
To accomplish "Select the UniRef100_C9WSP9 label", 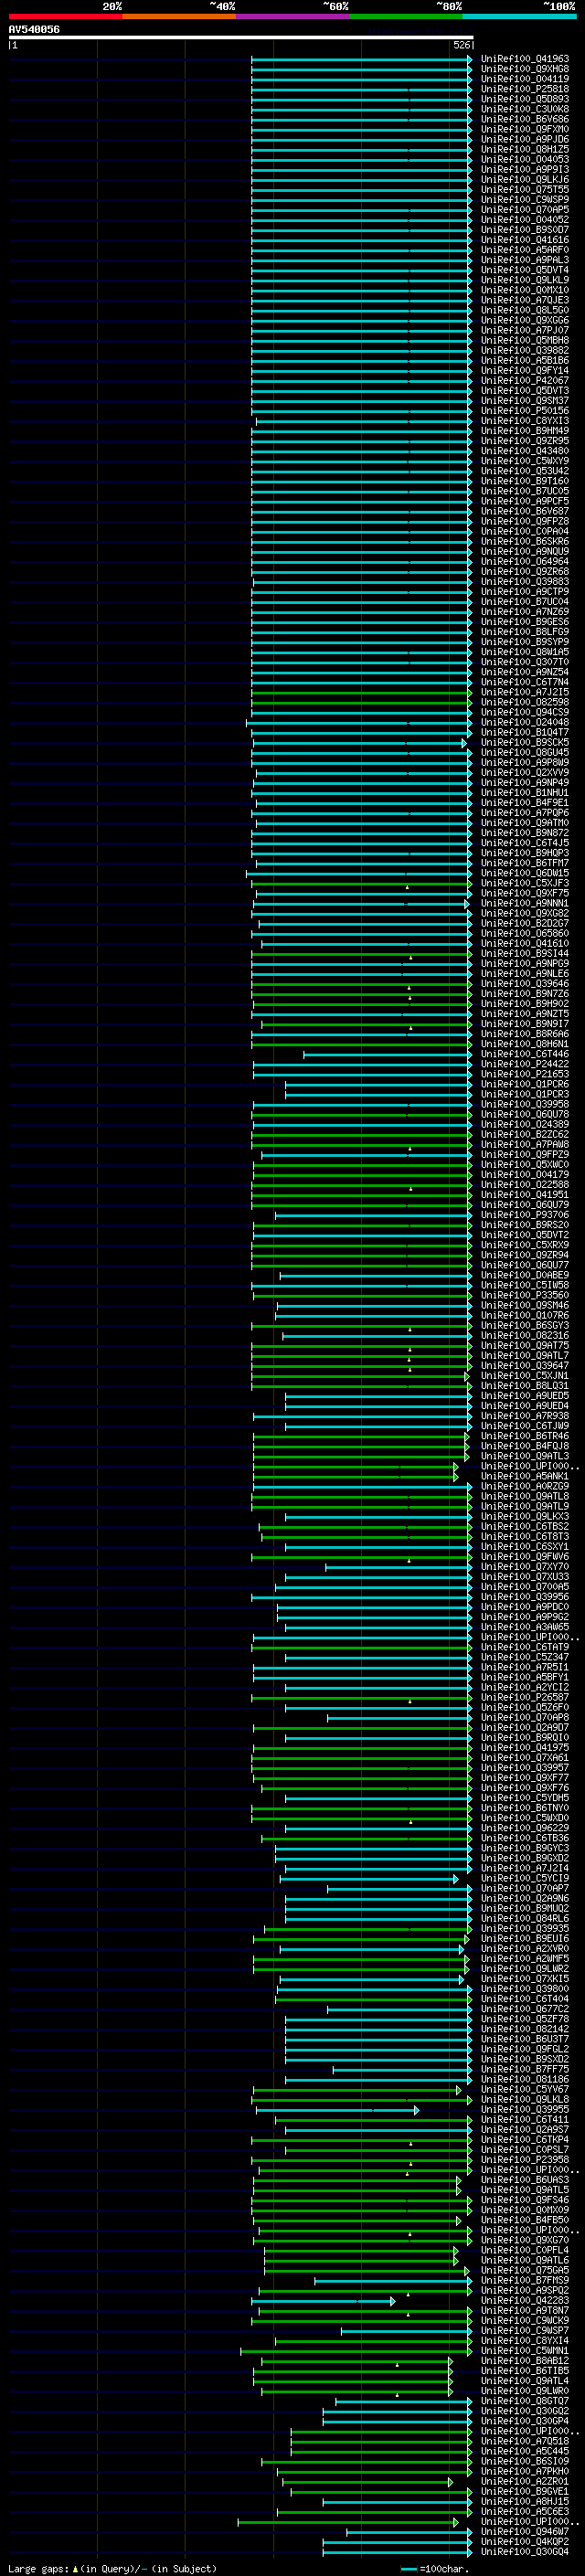I will click(x=525, y=199).
